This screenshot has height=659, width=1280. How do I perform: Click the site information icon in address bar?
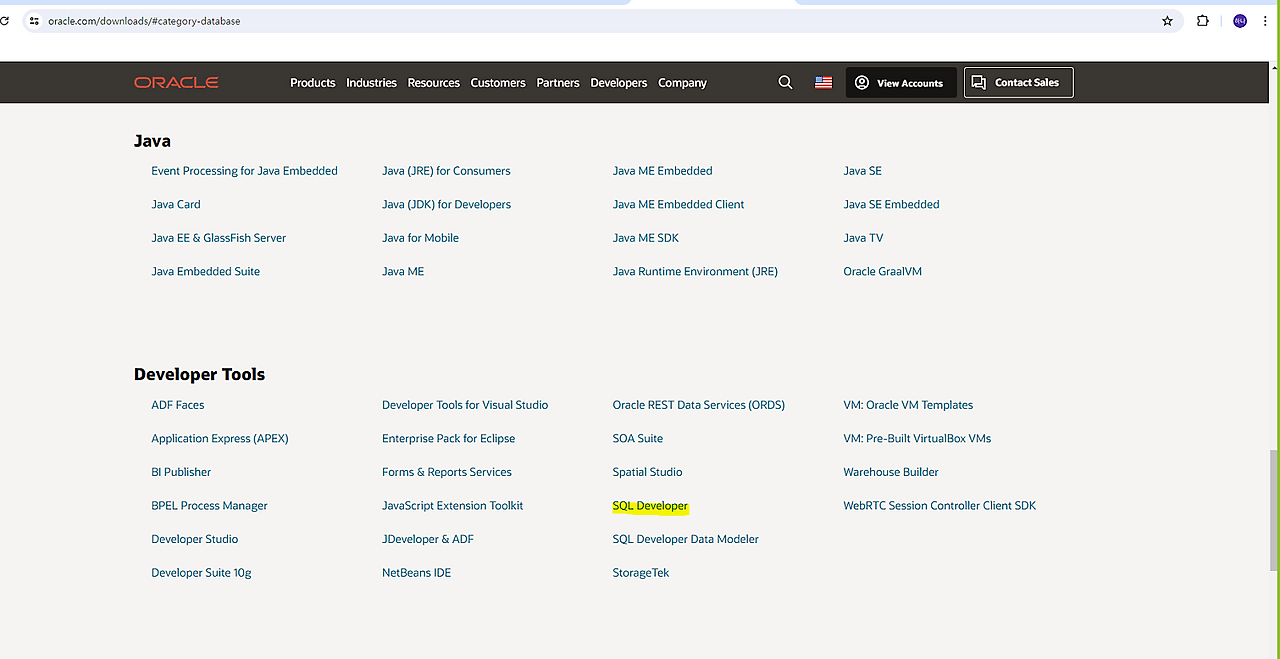33,21
